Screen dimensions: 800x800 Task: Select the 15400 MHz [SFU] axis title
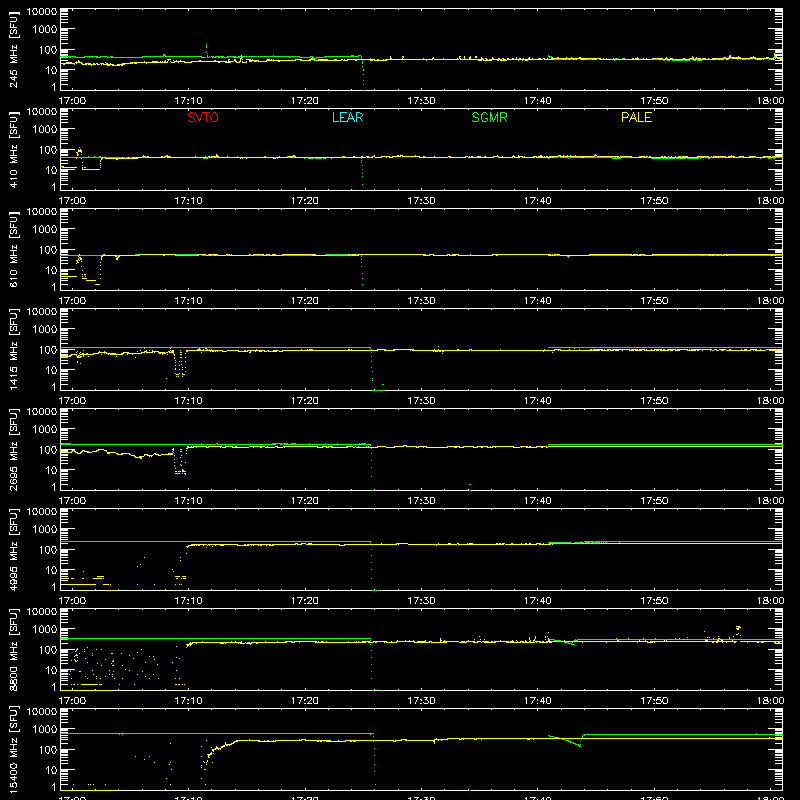pos(13,749)
